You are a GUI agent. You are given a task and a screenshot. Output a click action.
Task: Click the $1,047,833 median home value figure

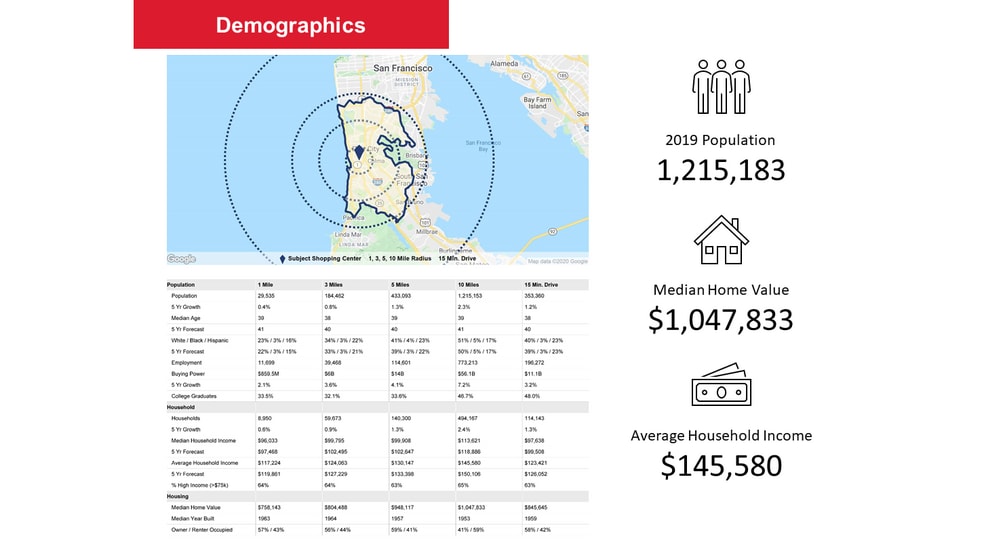(720, 319)
